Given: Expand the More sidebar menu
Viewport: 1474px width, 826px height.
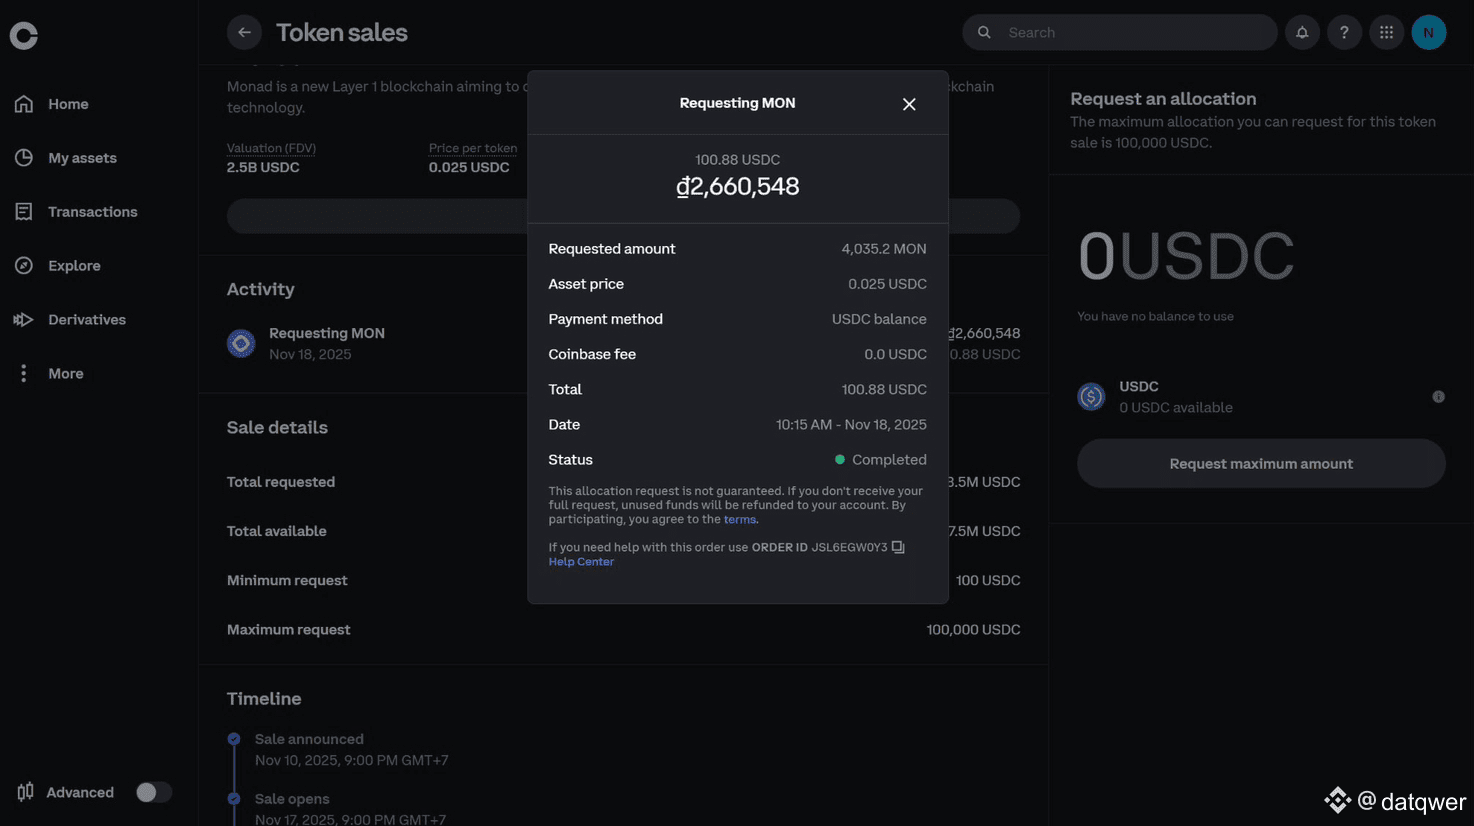Looking at the screenshot, I should click(65, 373).
